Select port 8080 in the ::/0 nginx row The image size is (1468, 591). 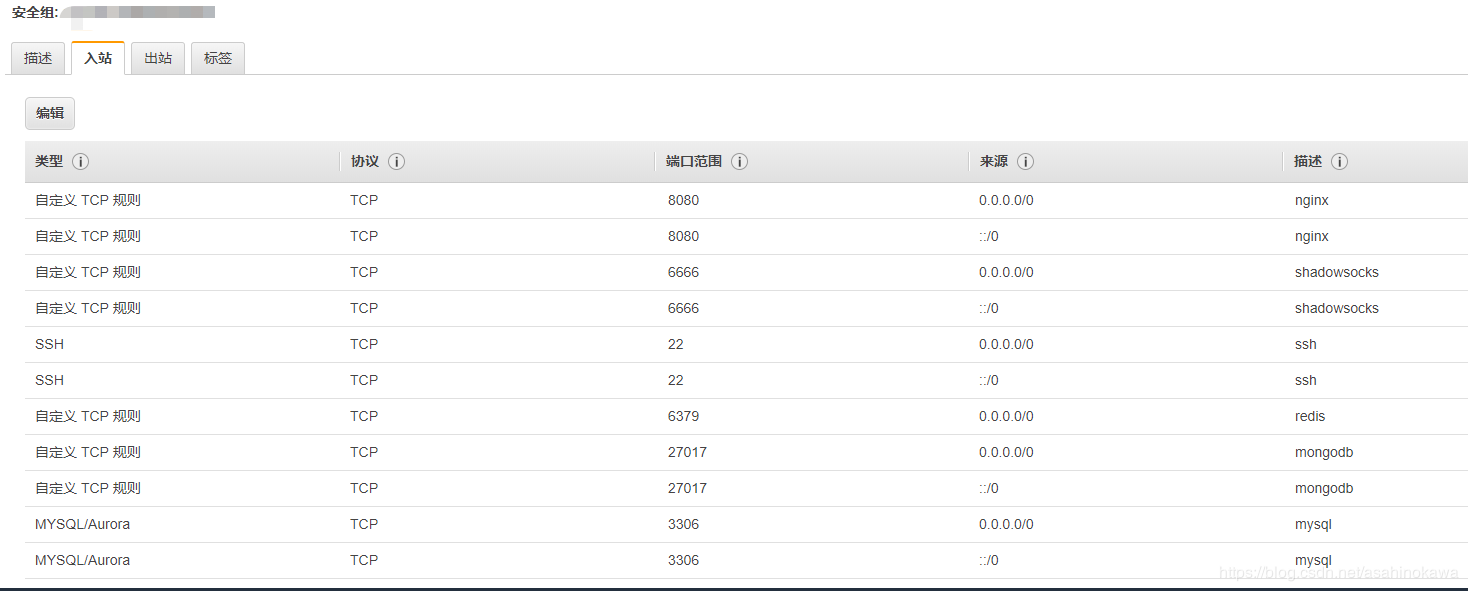(684, 236)
